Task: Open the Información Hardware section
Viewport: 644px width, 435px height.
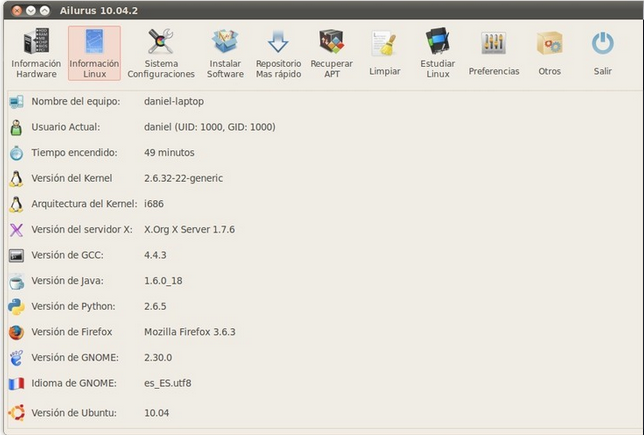Action: pos(36,53)
